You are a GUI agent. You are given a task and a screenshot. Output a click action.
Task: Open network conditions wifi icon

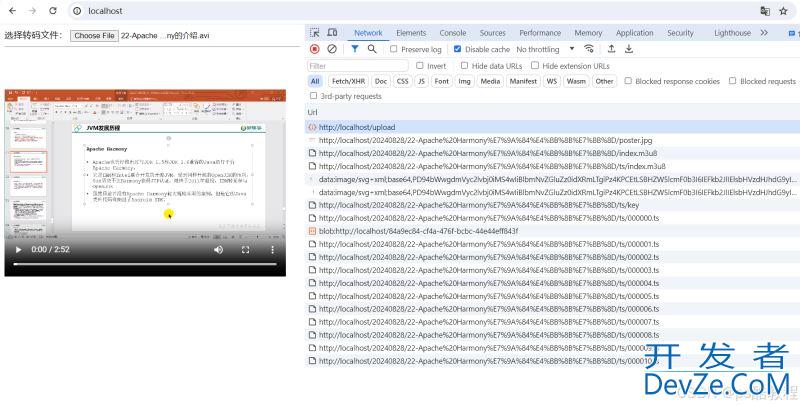(x=589, y=49)
